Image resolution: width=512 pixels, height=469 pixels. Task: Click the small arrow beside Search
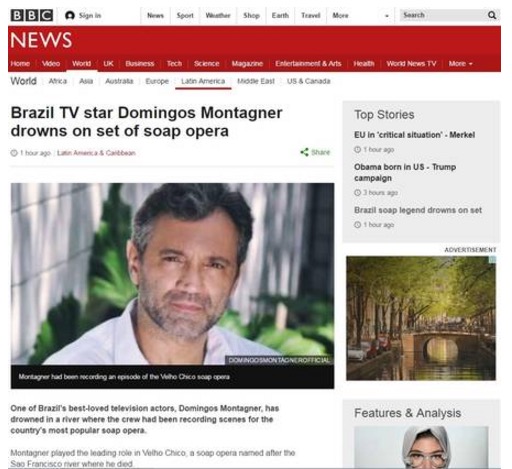(x=387, y=16)
